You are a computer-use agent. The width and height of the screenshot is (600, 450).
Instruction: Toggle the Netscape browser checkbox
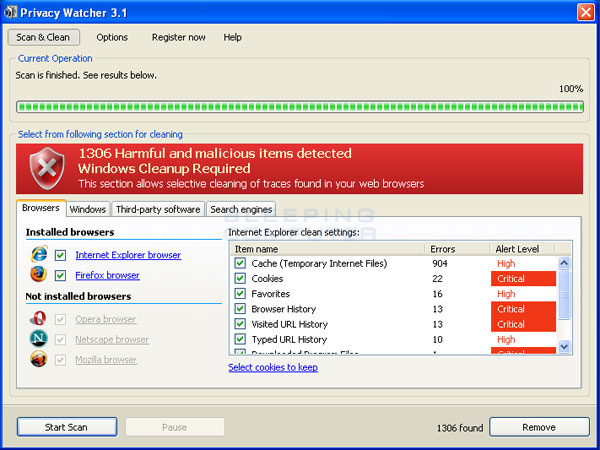click(60, 340)
